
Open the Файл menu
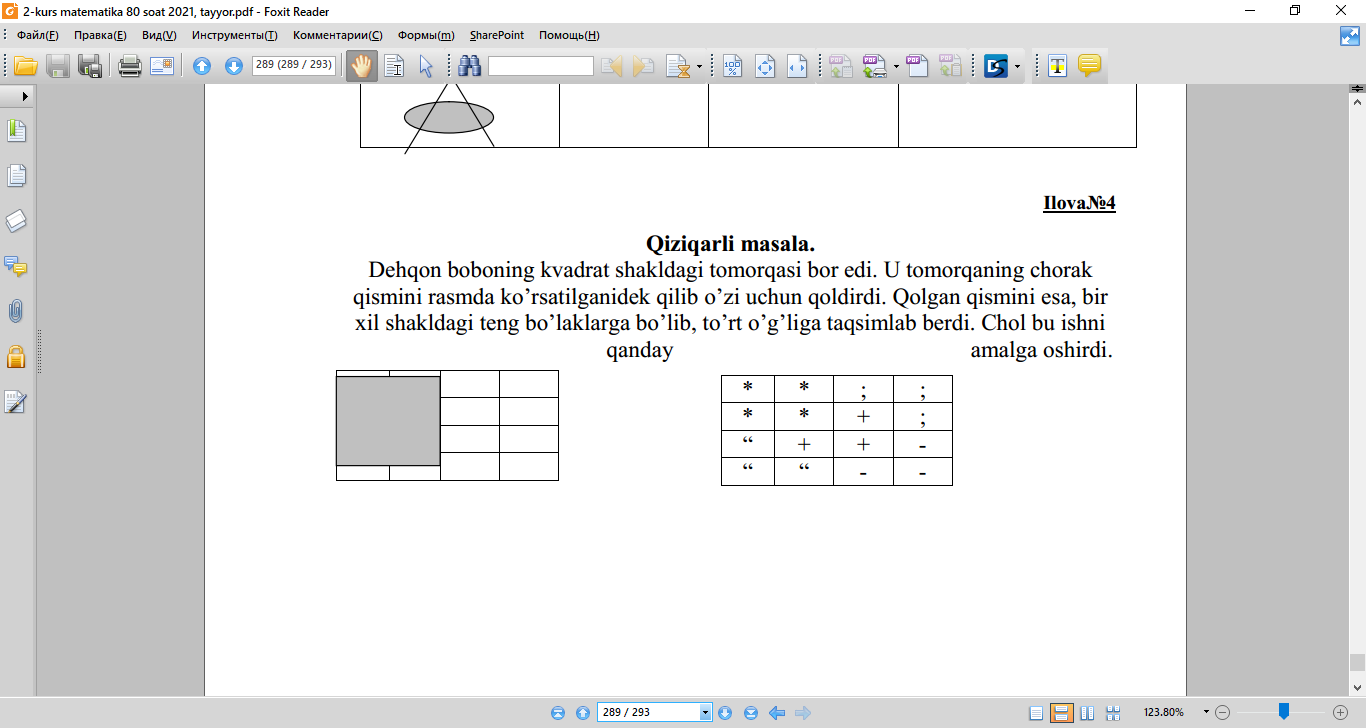[38, 35]
